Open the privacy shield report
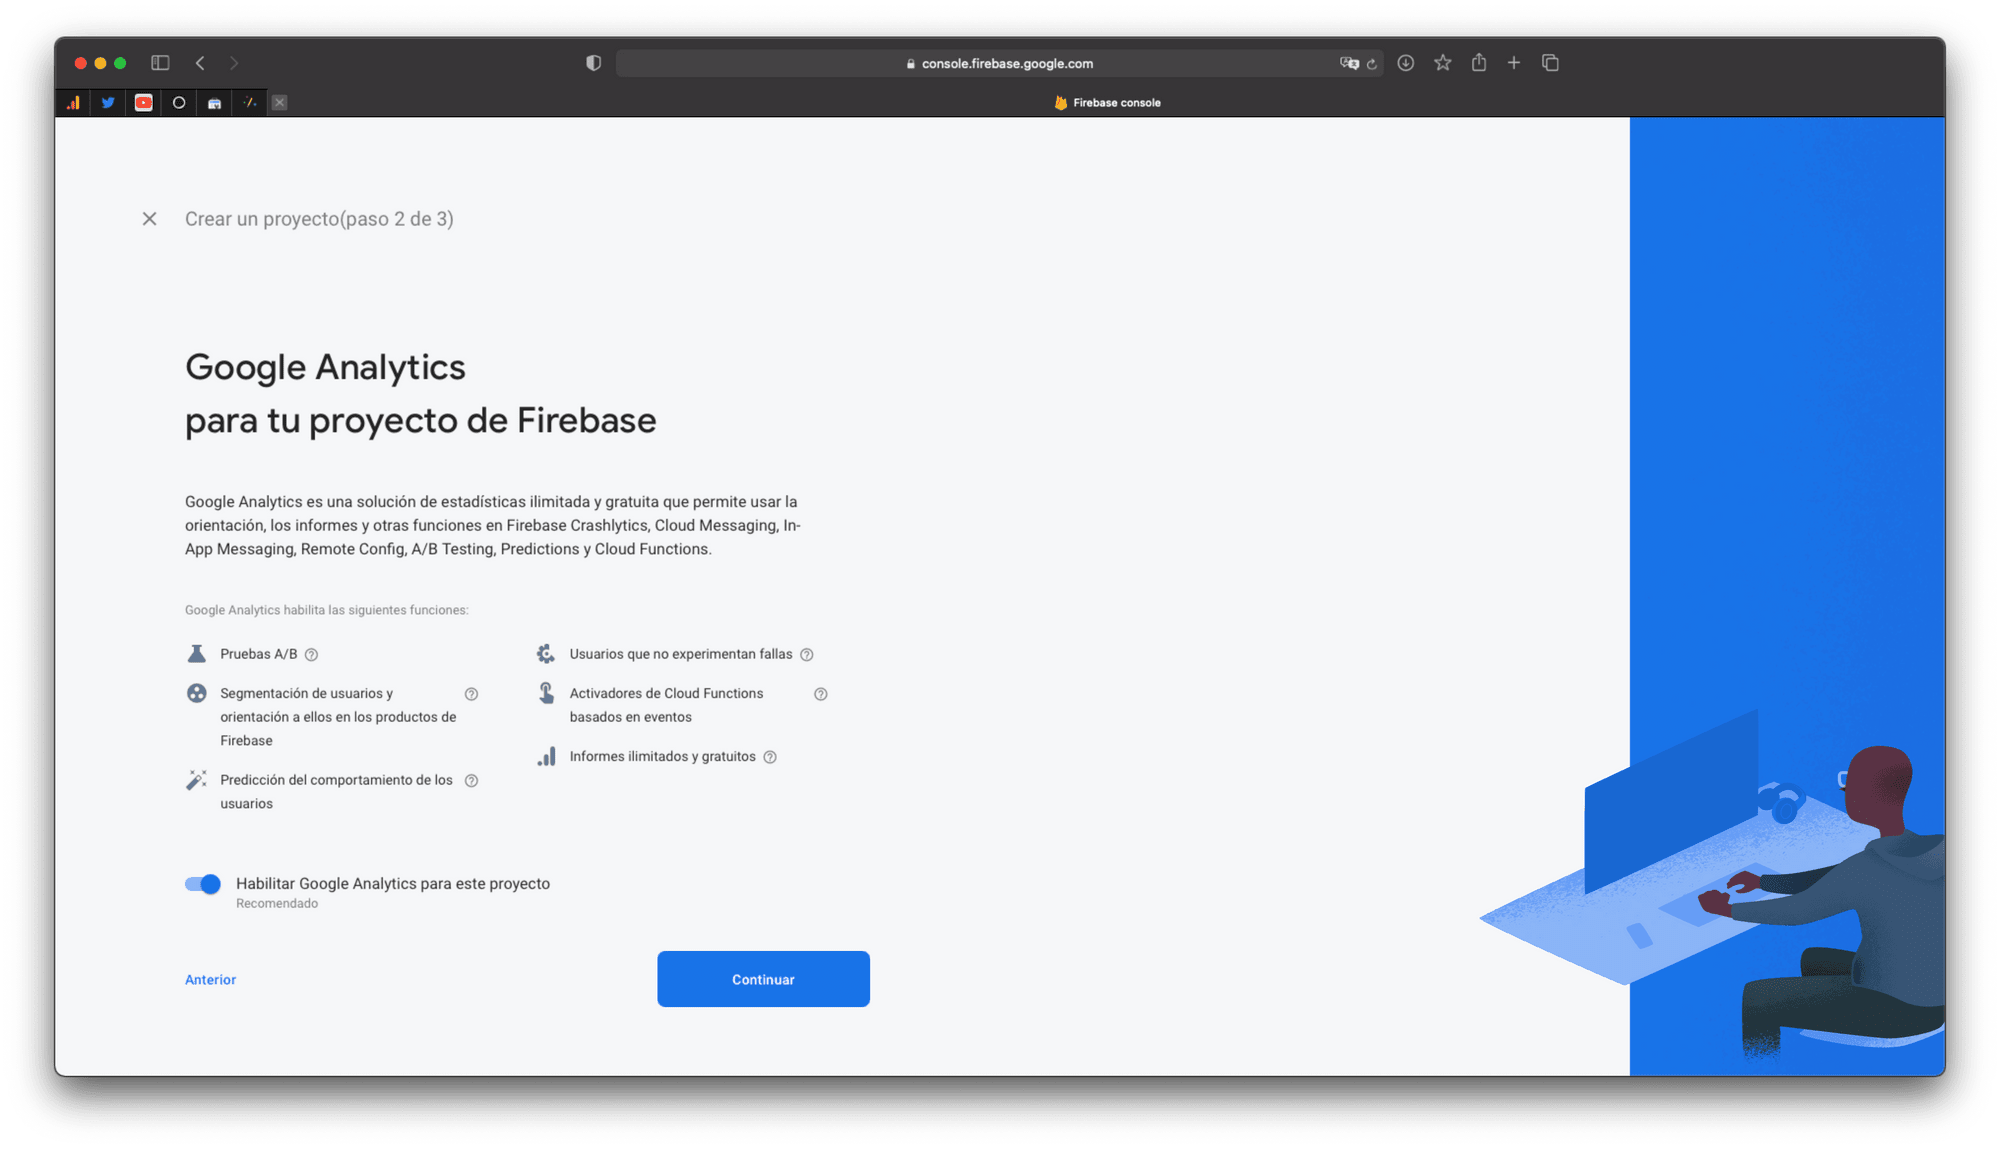2000x1149 pixels. pyautogui.click(x=593, y=63)
